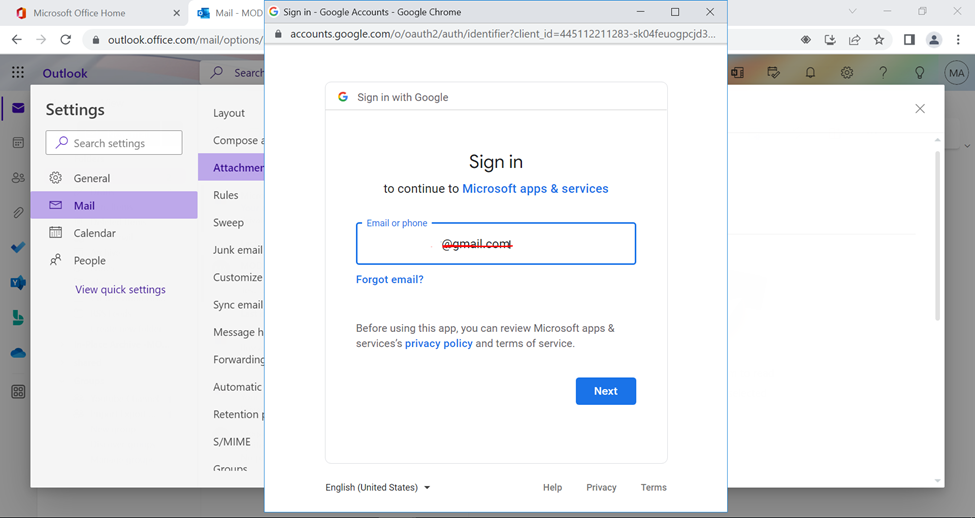Viewport: 975px width, 518px height.
Task: Open View quick settings link
Action: (120, 289)
